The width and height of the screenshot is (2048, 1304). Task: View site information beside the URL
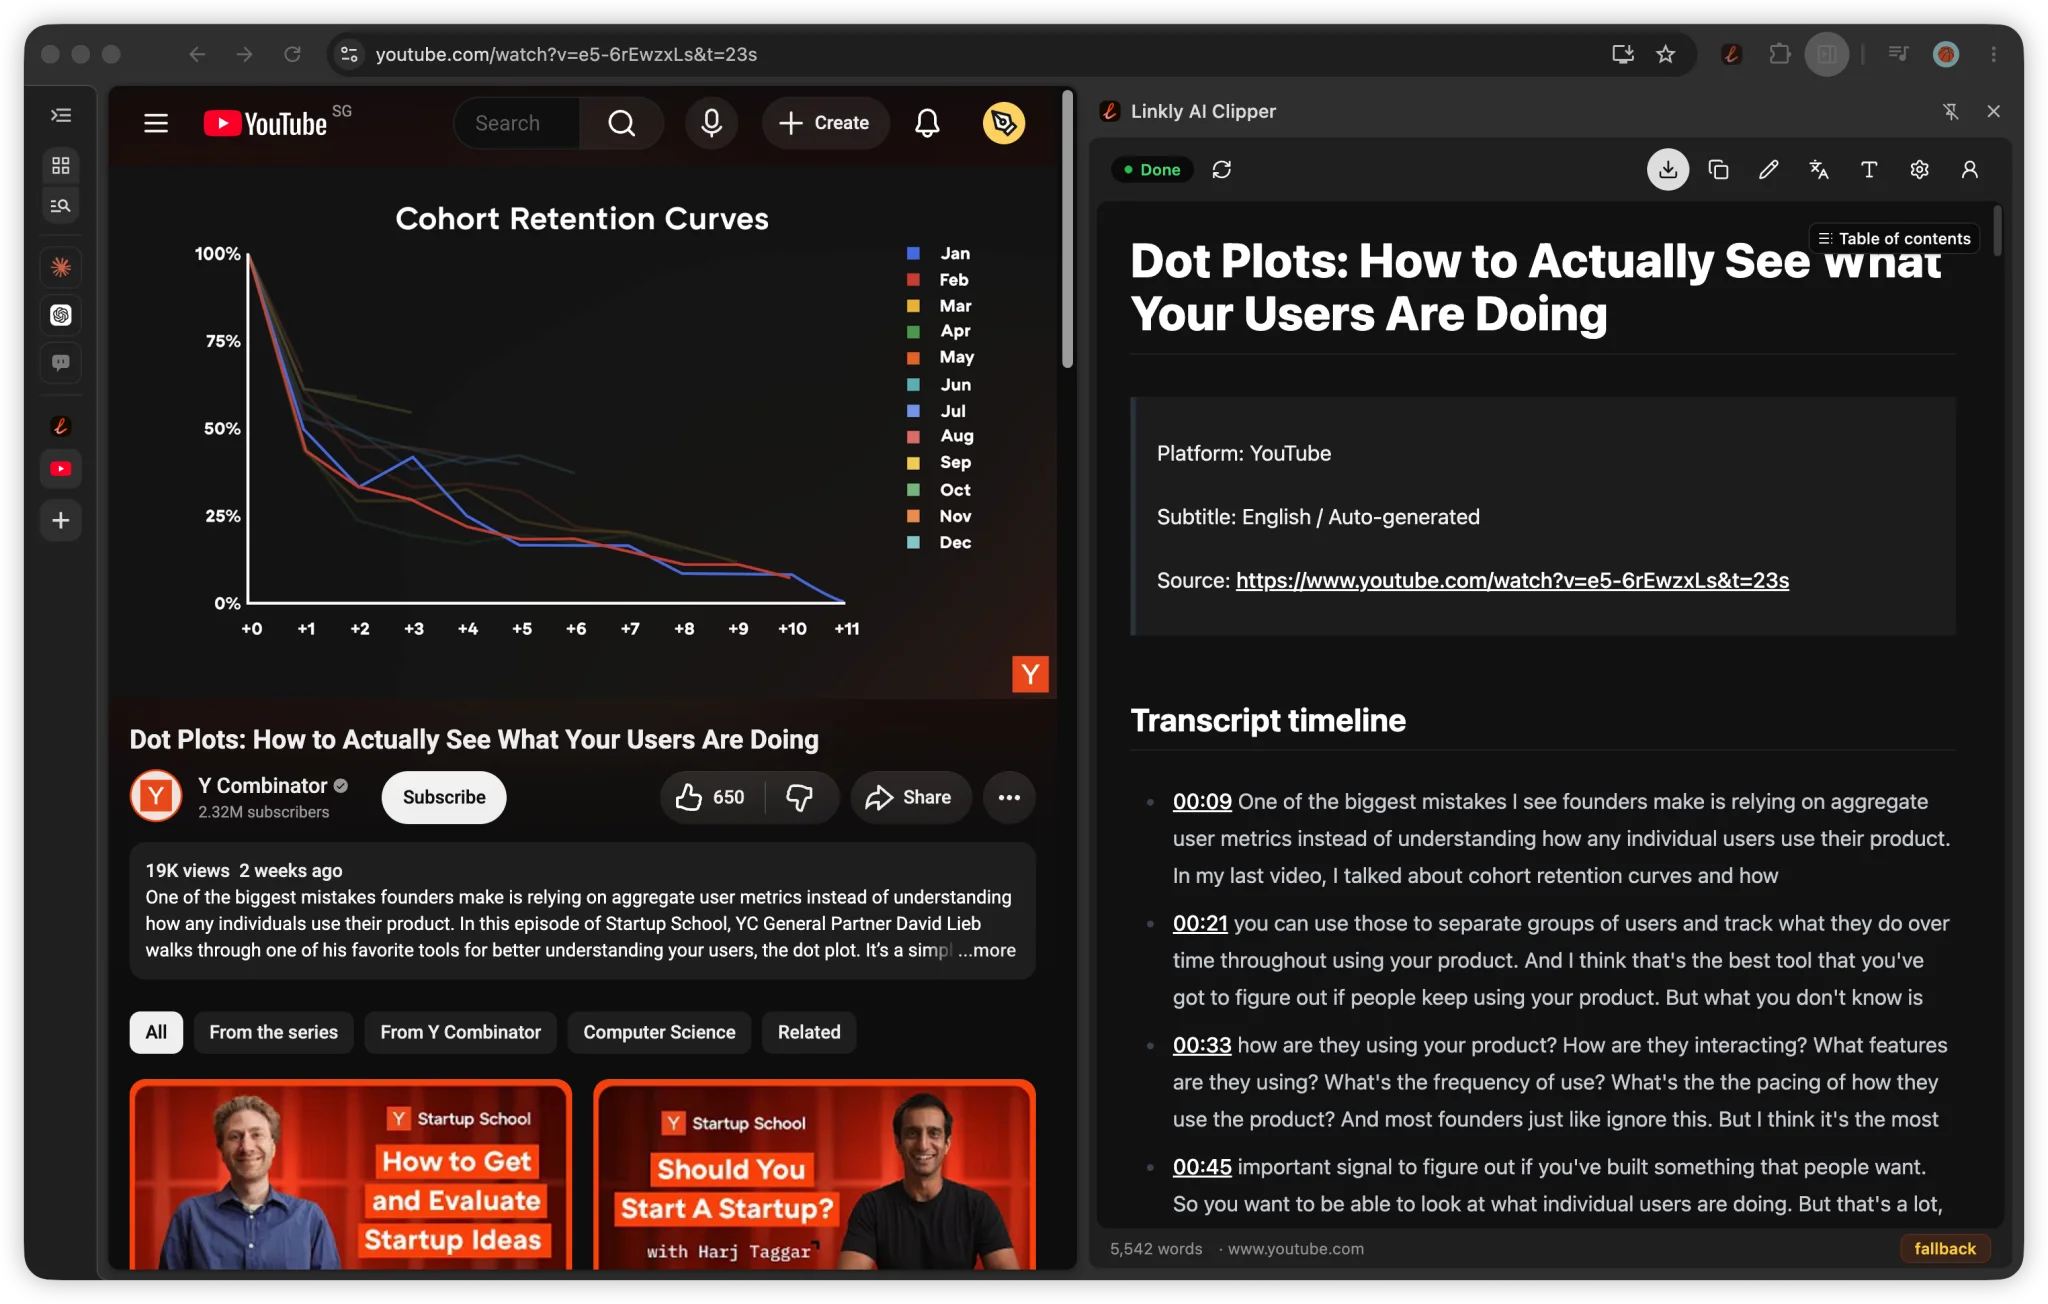pos(349,54)
